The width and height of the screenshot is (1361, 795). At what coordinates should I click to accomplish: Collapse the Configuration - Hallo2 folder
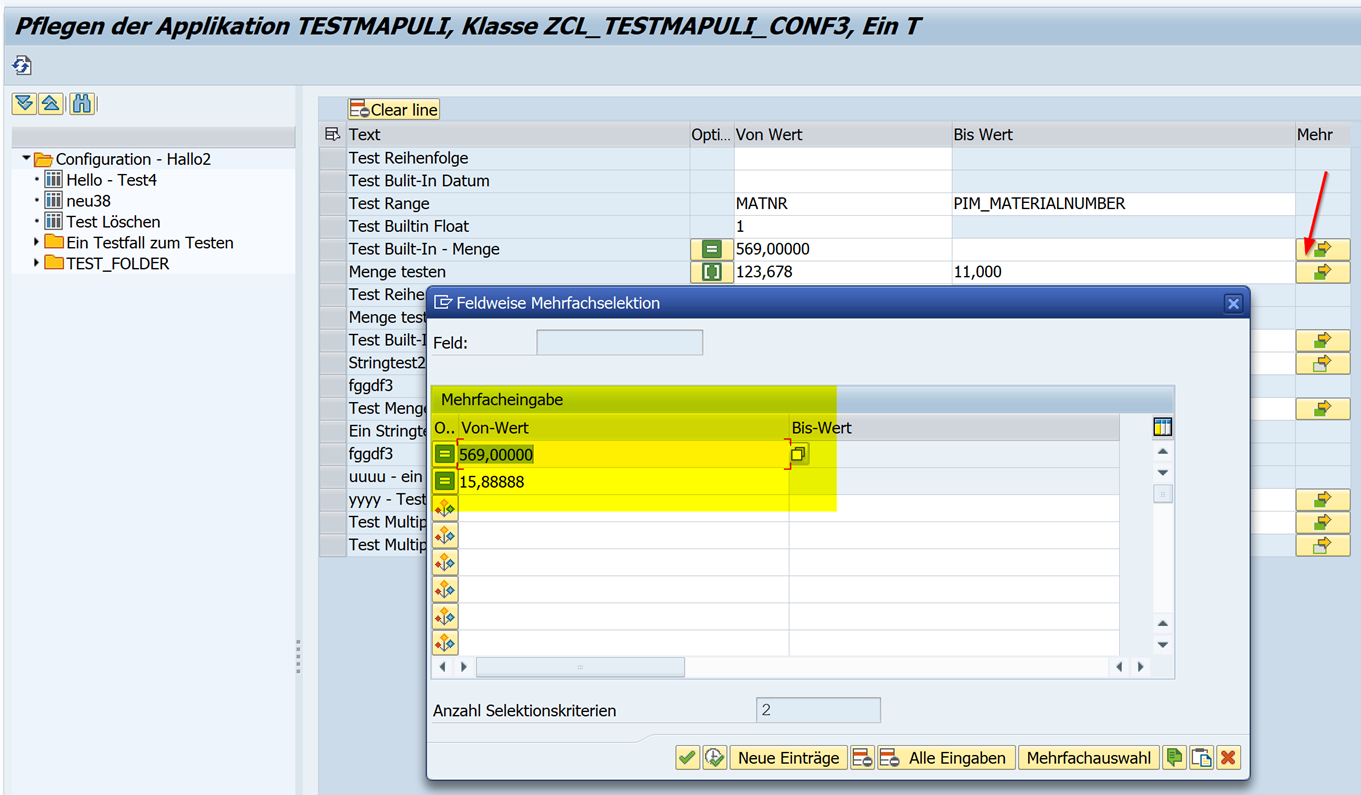(x=27, y=159)
